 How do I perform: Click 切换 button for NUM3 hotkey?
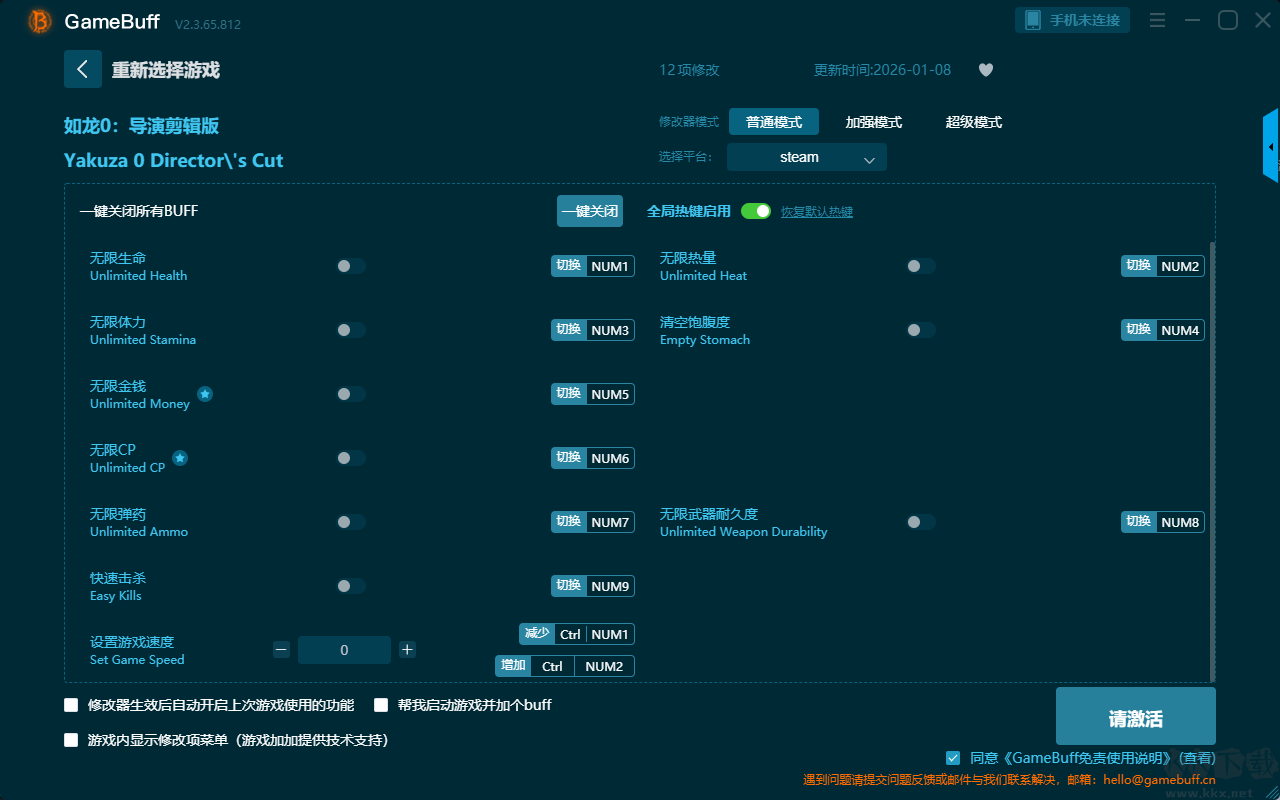(569, 330)
